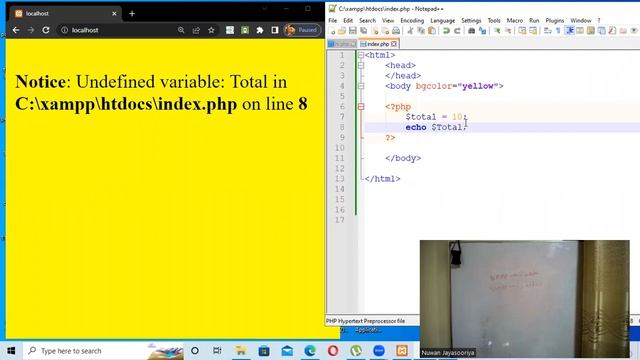Click the $total = 10 code line
The image size is (640, 360).
(x=436, y=117)
